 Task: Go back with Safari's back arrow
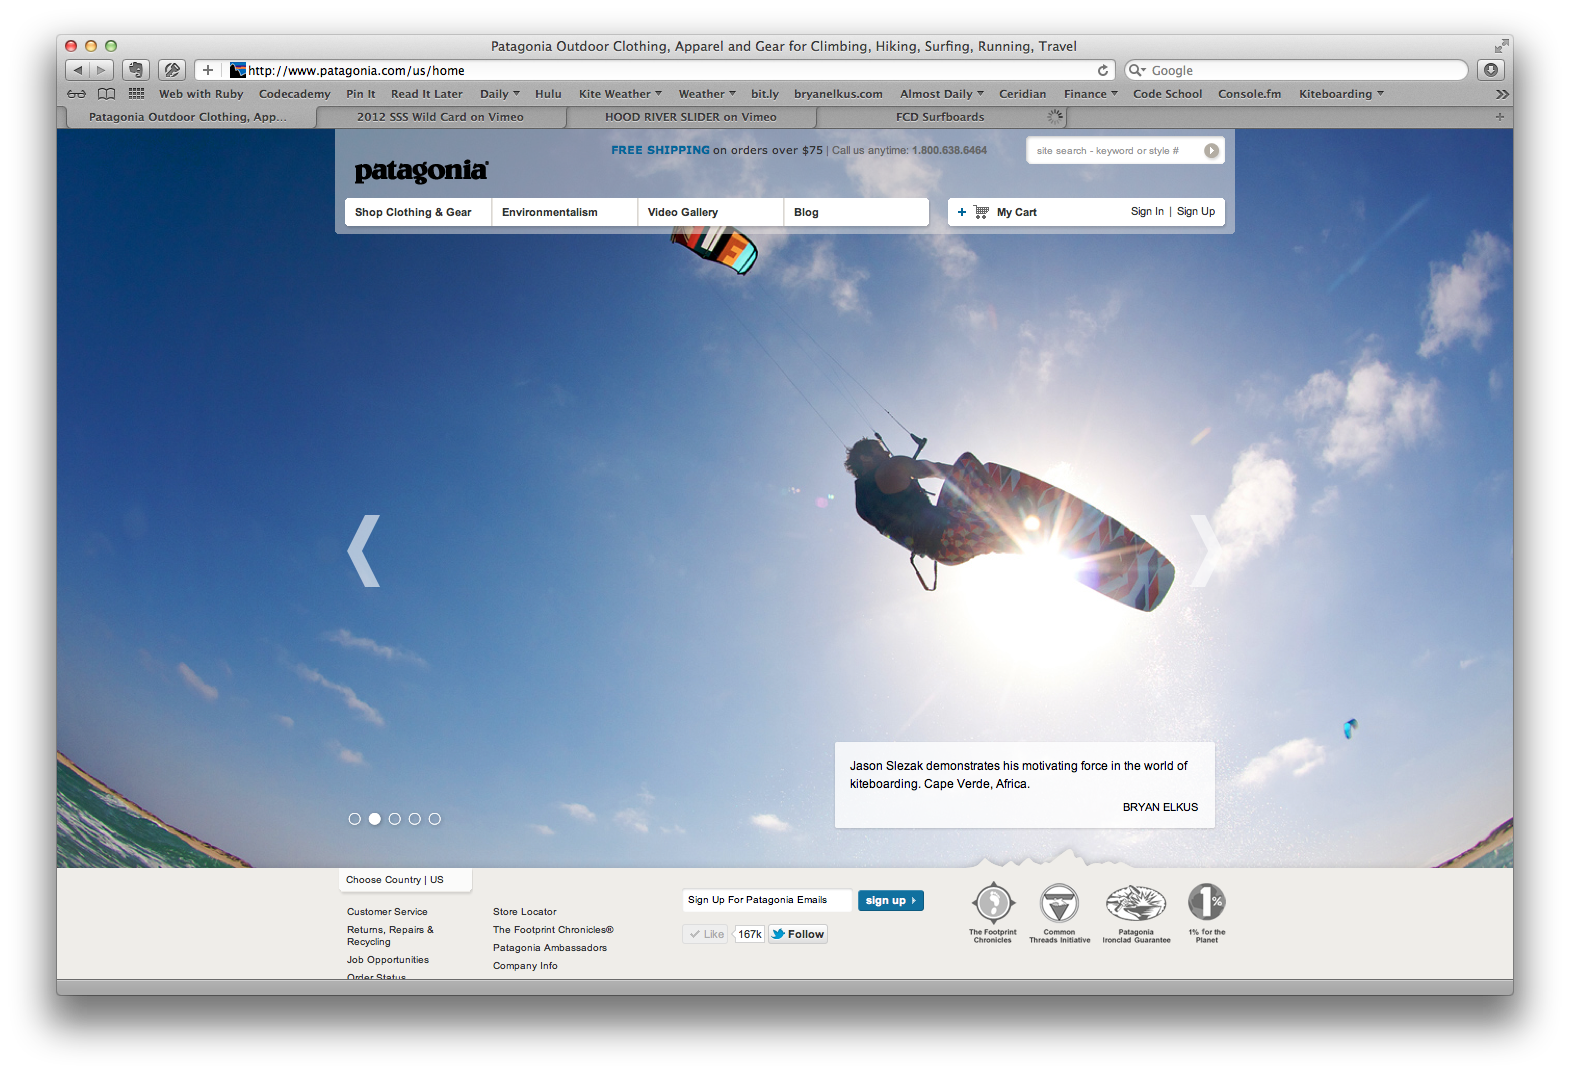click(x=78, y=70)
